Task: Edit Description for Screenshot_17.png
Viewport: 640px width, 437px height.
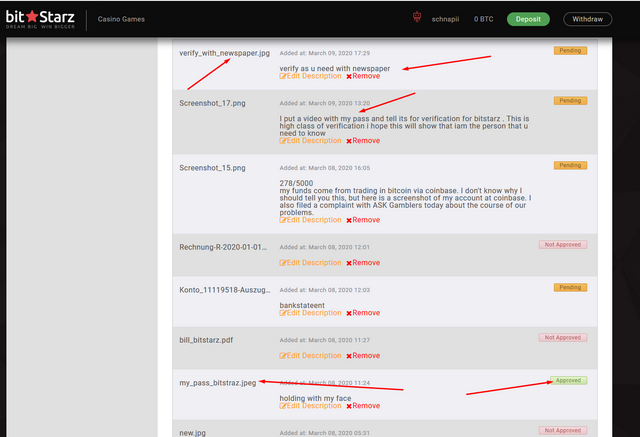Action: pos(310,141)
